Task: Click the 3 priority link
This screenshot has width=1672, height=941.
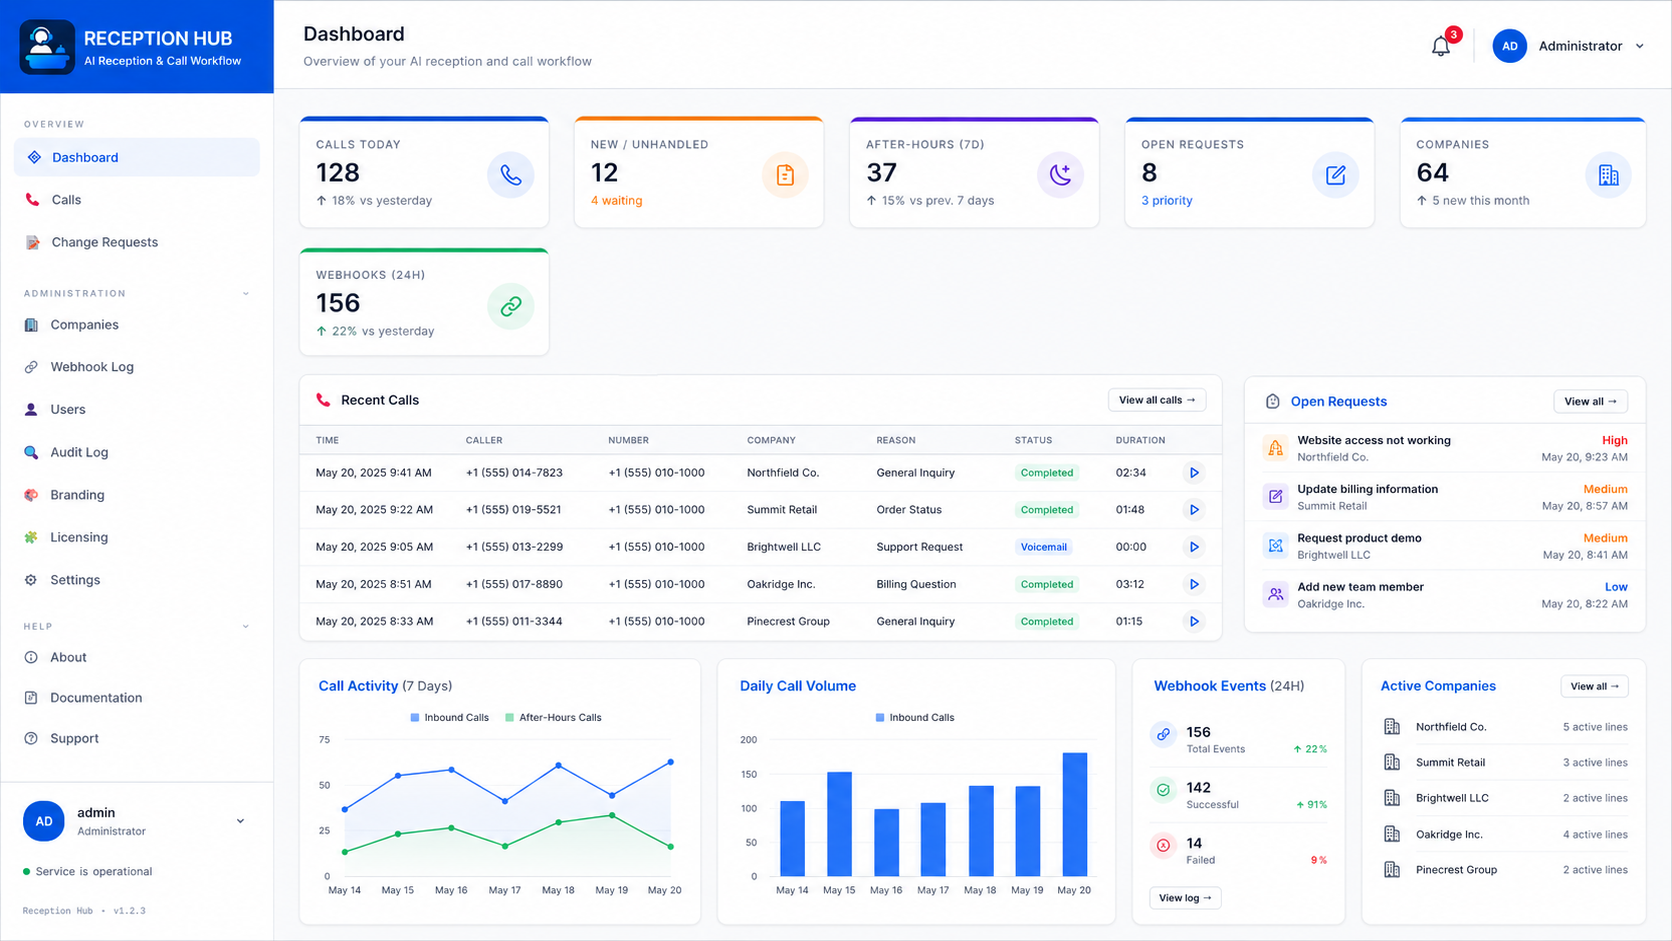Action: (1167, 201)
